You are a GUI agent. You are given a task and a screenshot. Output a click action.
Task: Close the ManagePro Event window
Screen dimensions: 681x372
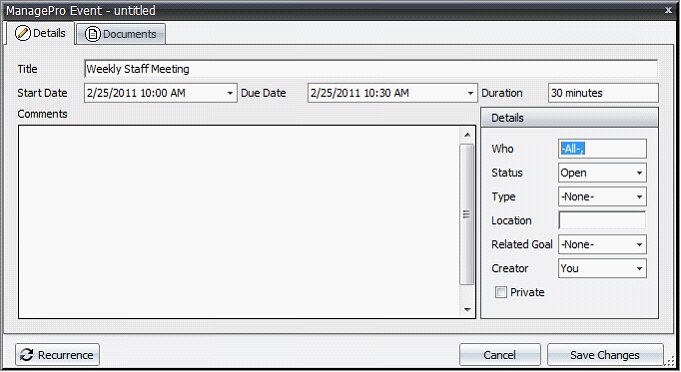coord(668,10)
